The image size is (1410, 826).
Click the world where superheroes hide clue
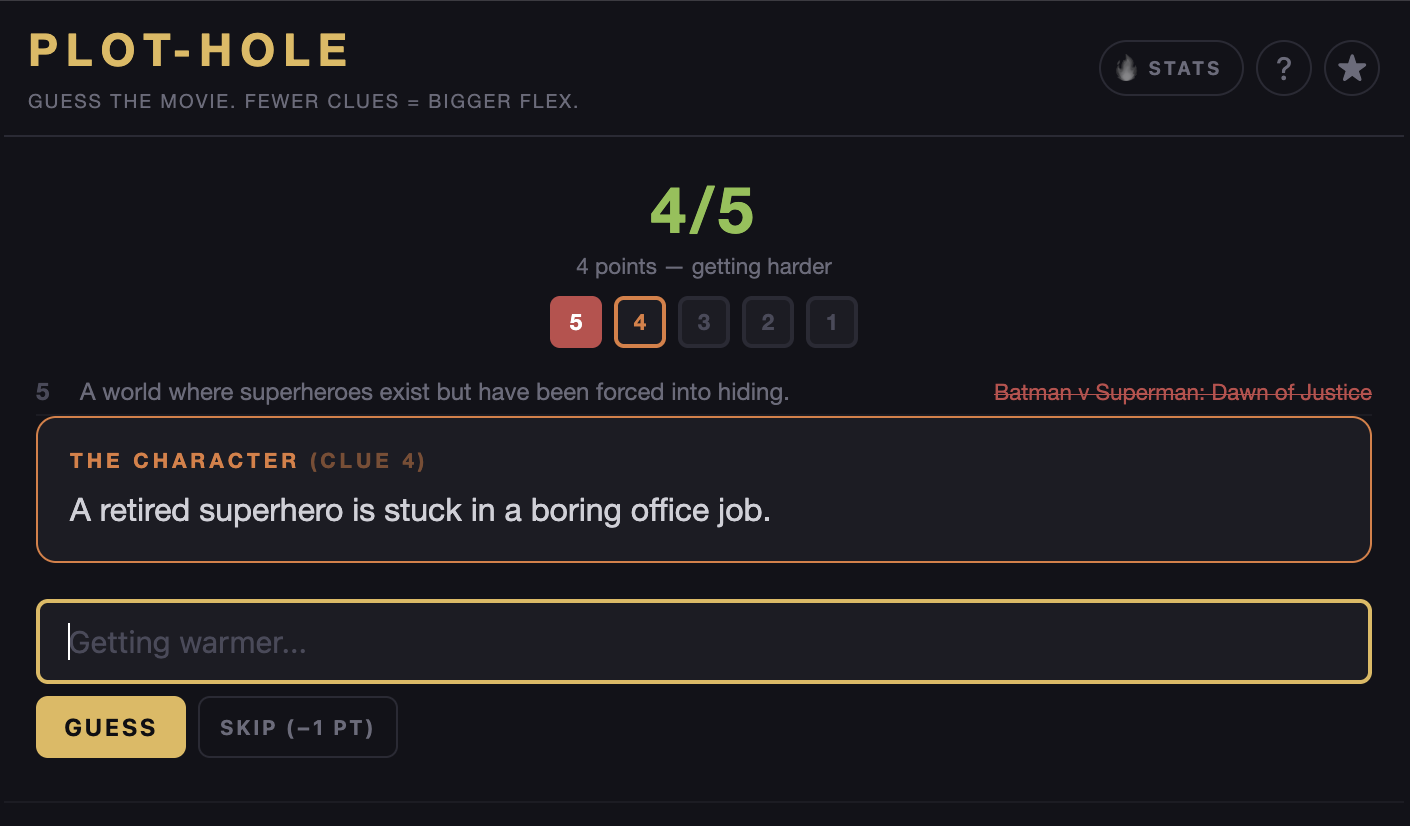(x=434, y=391)
